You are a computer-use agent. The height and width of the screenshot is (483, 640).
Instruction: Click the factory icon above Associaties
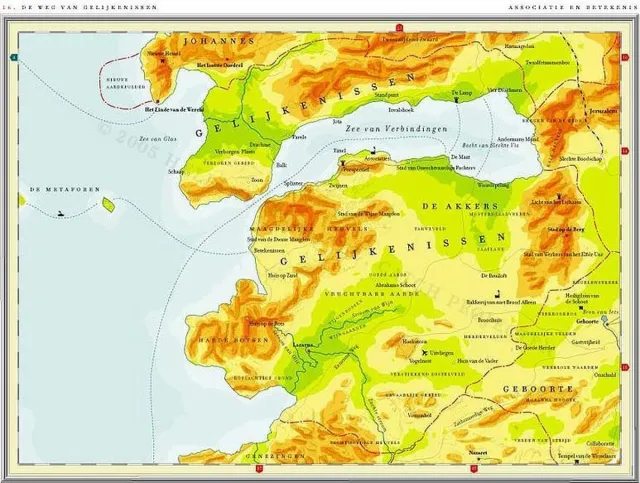374,150
